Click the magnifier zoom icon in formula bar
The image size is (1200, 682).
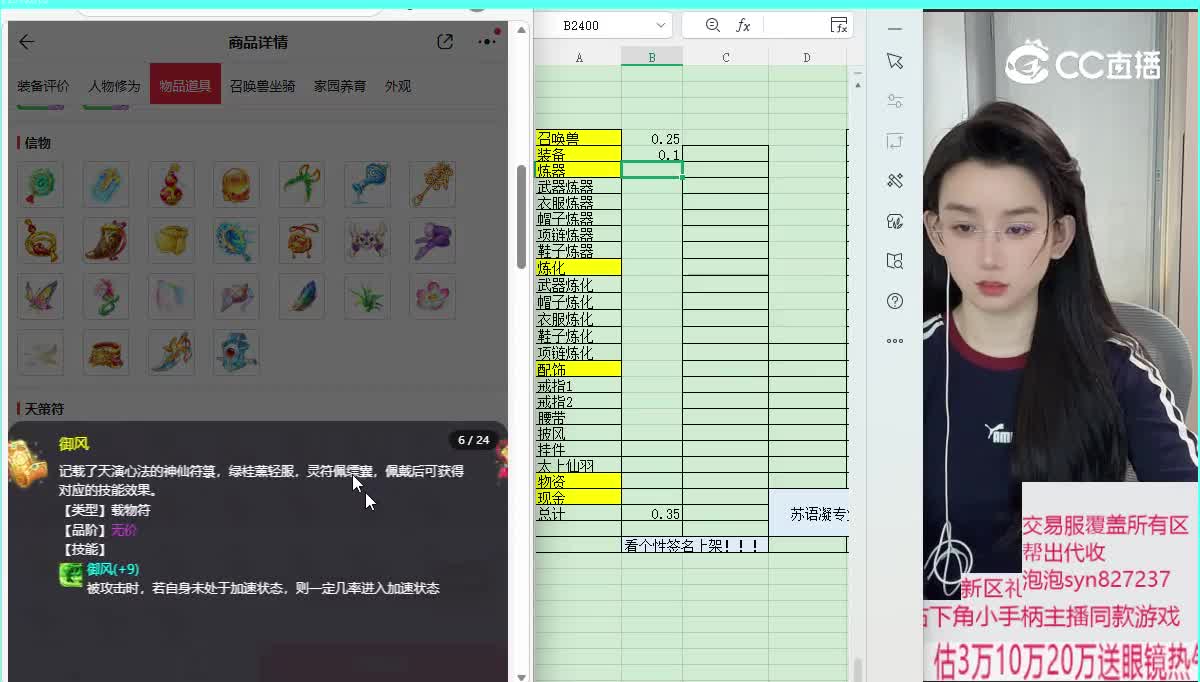713,26
